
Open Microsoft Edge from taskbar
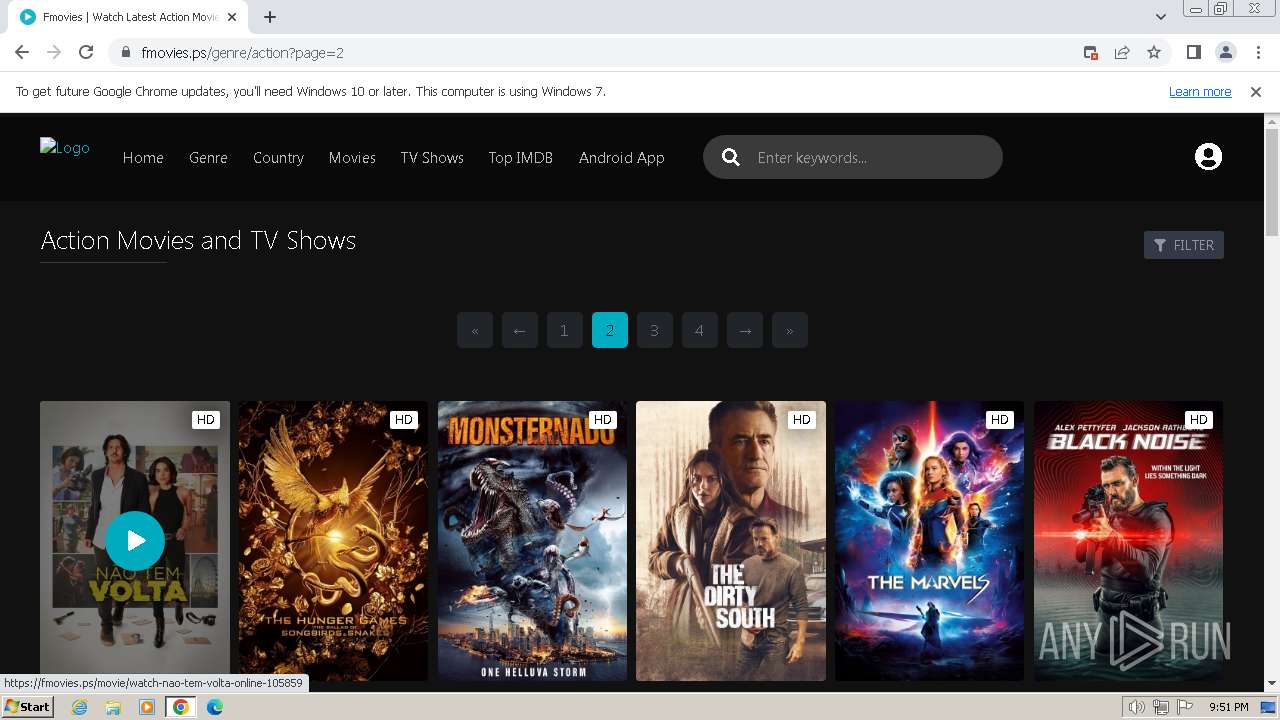(214, 707)
